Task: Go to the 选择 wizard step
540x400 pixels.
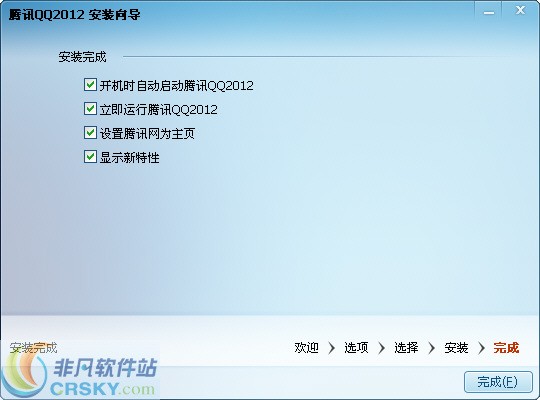Action: click(406, 348)
